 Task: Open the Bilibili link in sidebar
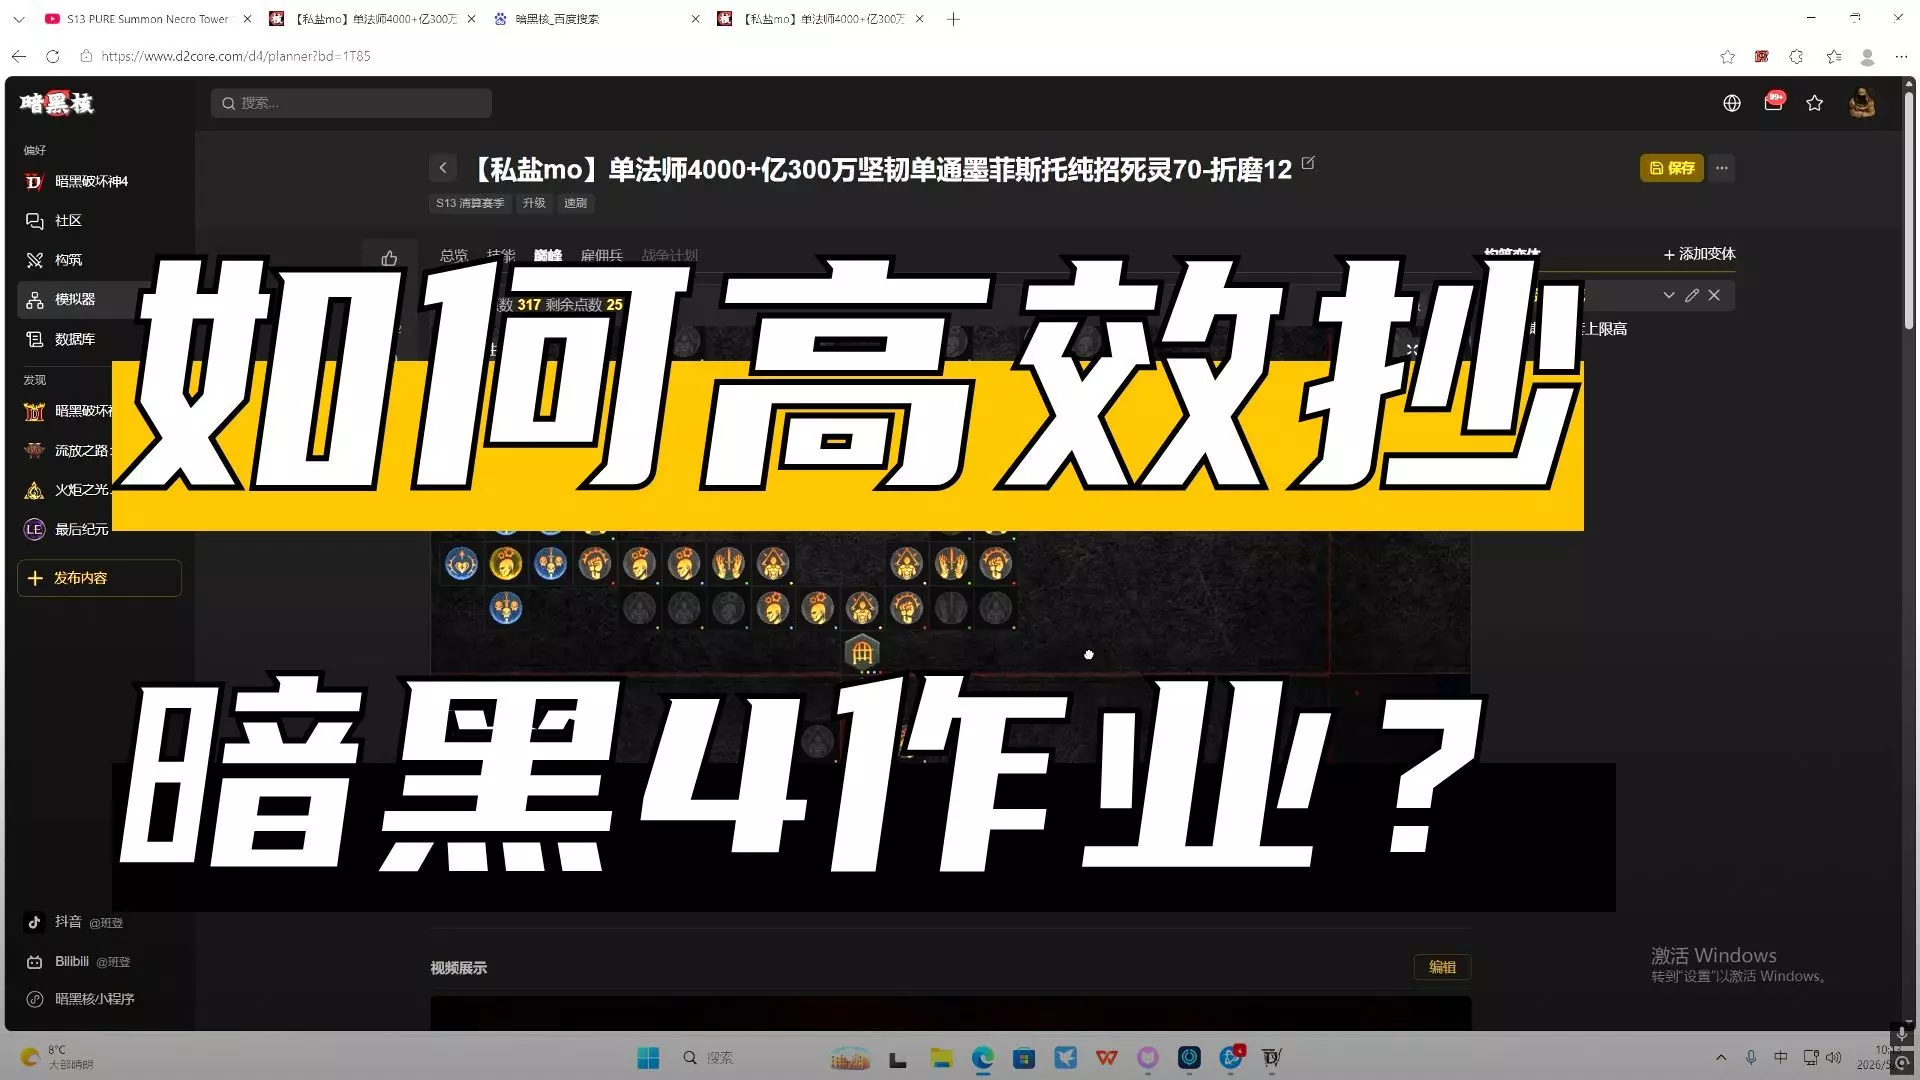point(79,961)
